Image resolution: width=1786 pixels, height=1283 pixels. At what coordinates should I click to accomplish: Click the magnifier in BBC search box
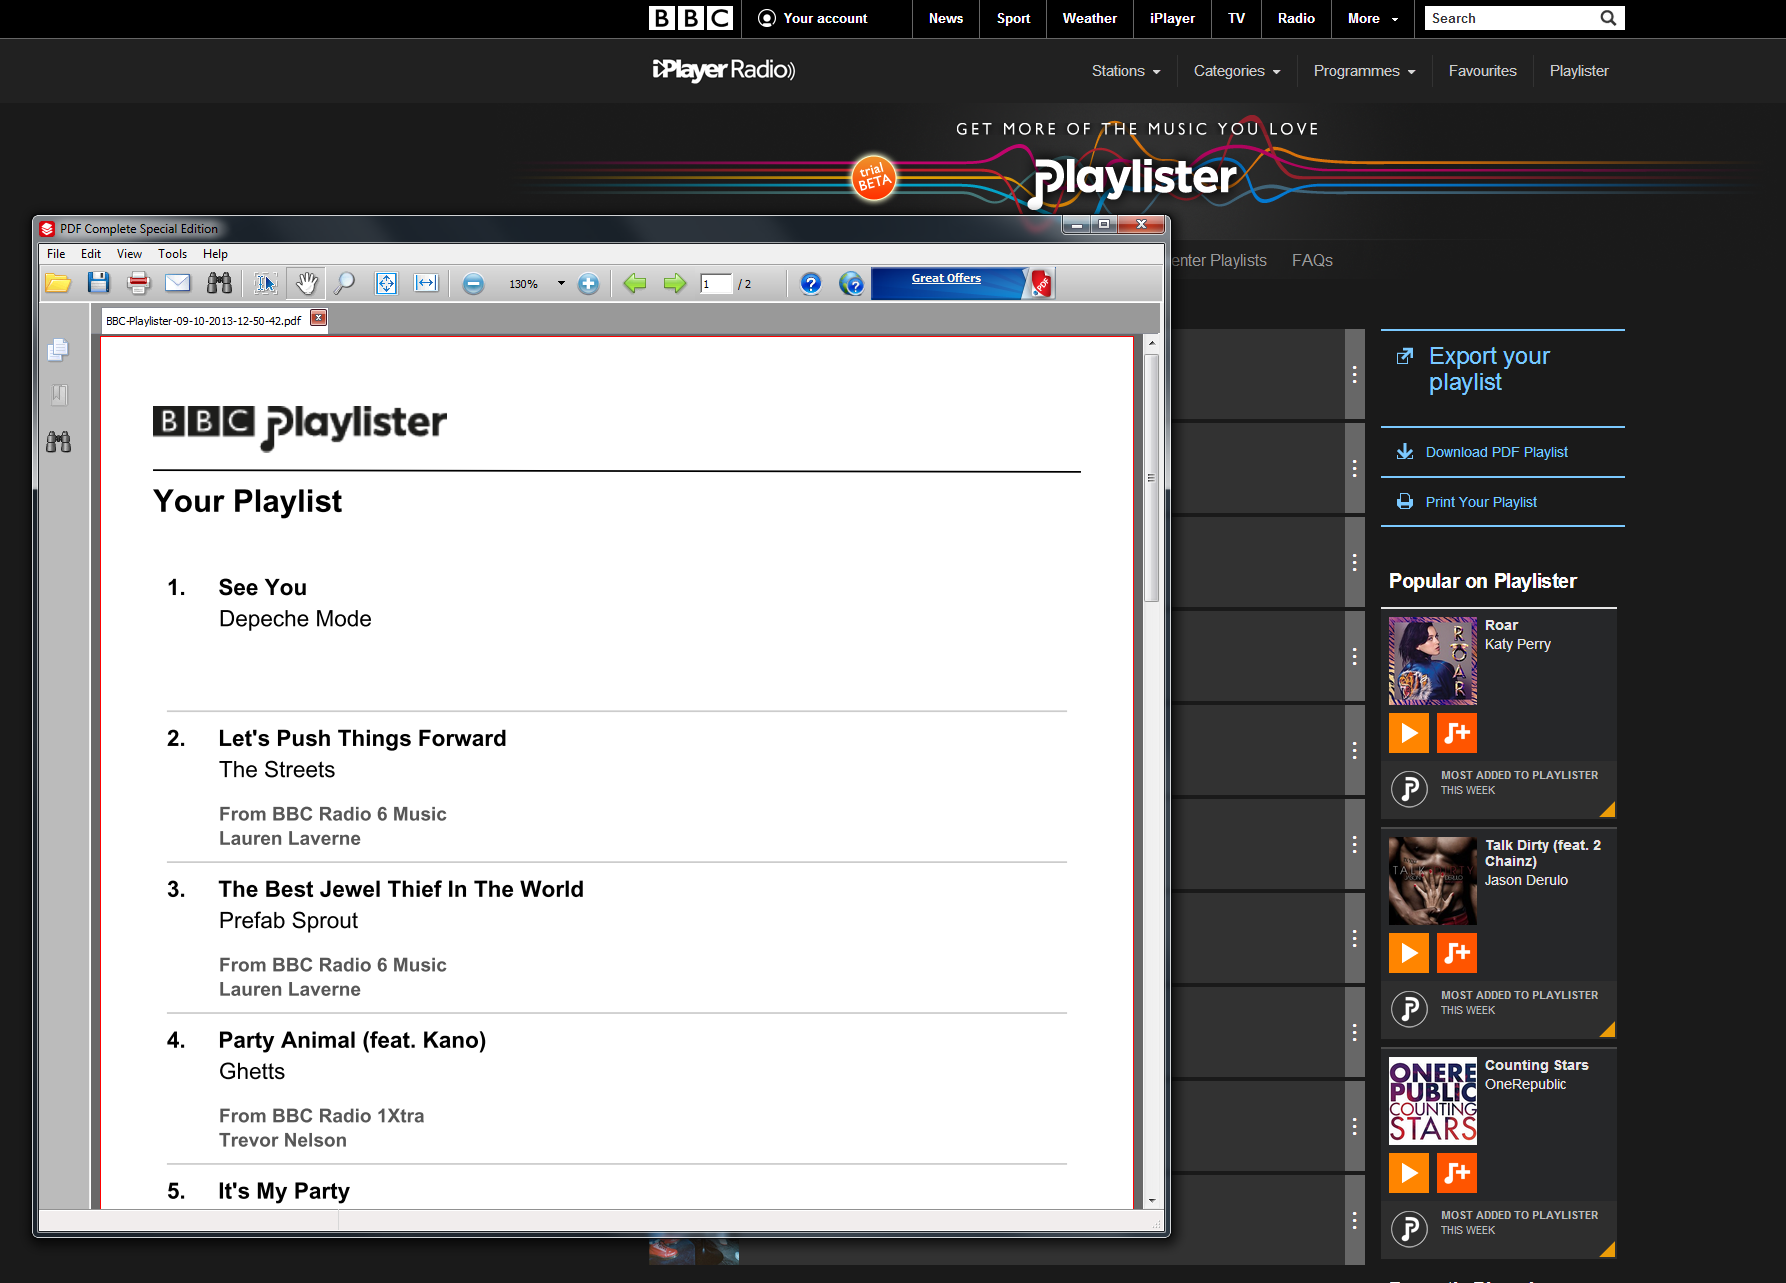click(1608, 18)
